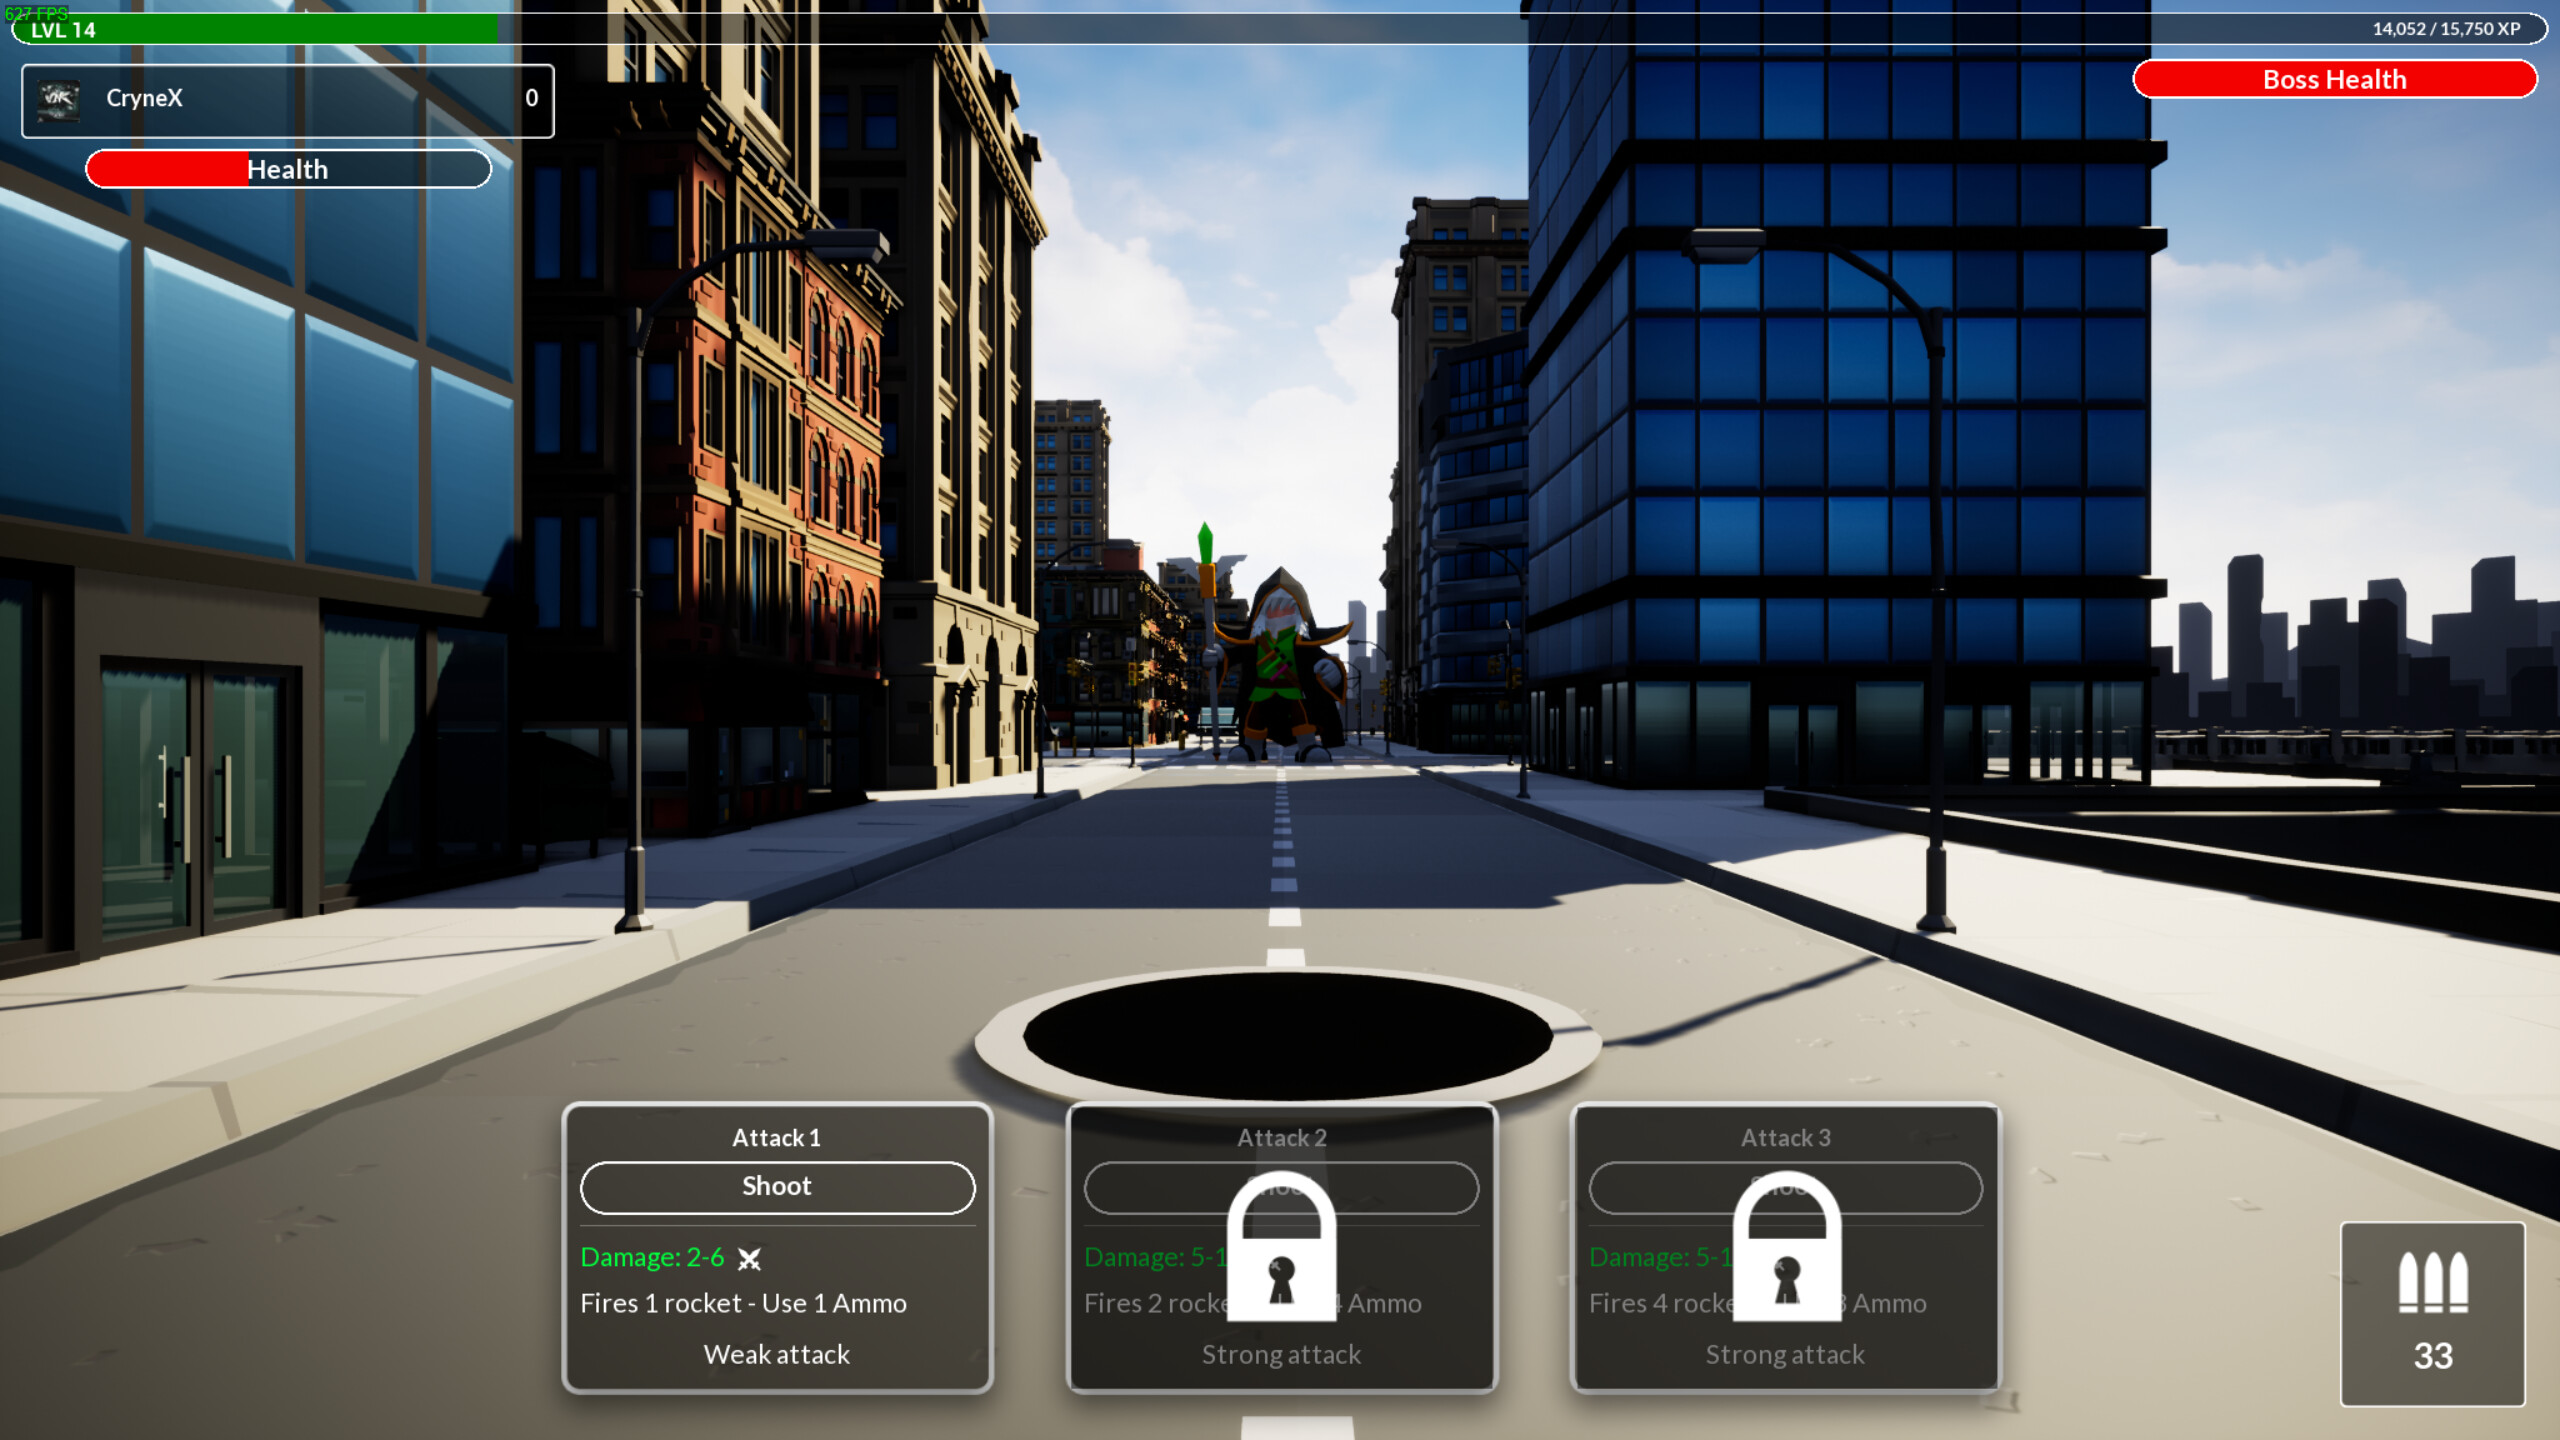Click the CryneX name label in the player panel
2560x1440 pixels.
146,99
